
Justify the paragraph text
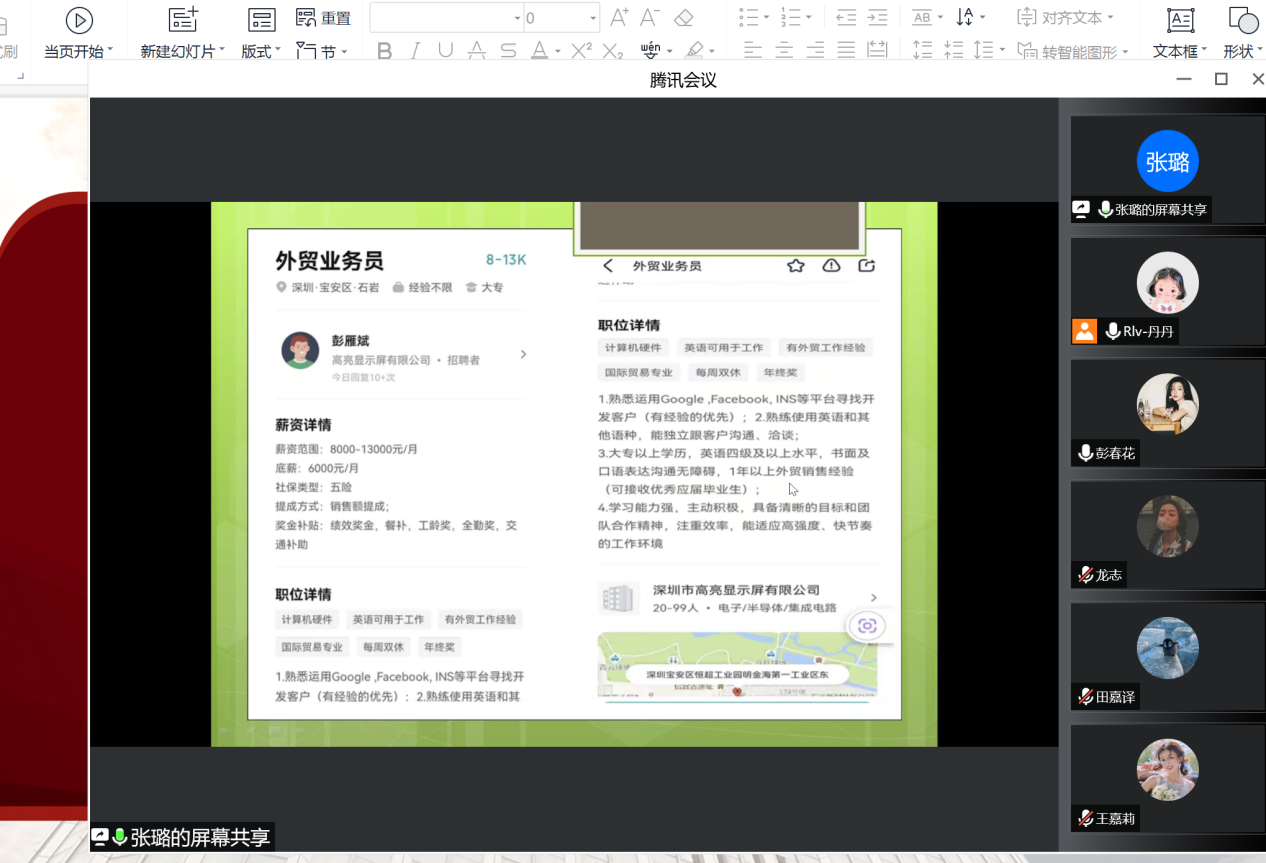pos(846,50)
